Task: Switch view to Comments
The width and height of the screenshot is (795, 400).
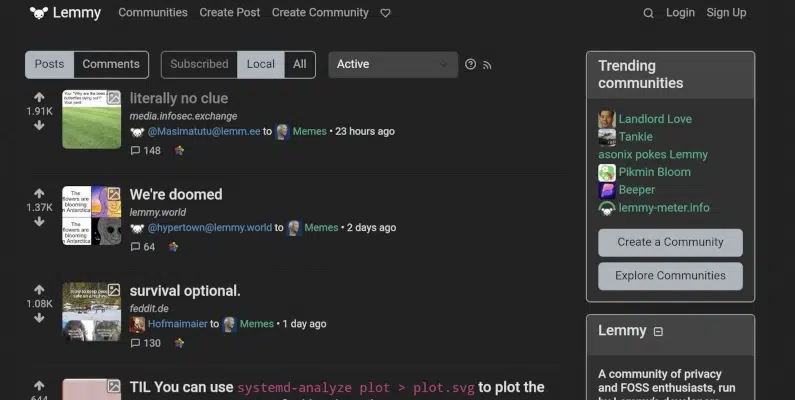Action: [x=111, y=64]
